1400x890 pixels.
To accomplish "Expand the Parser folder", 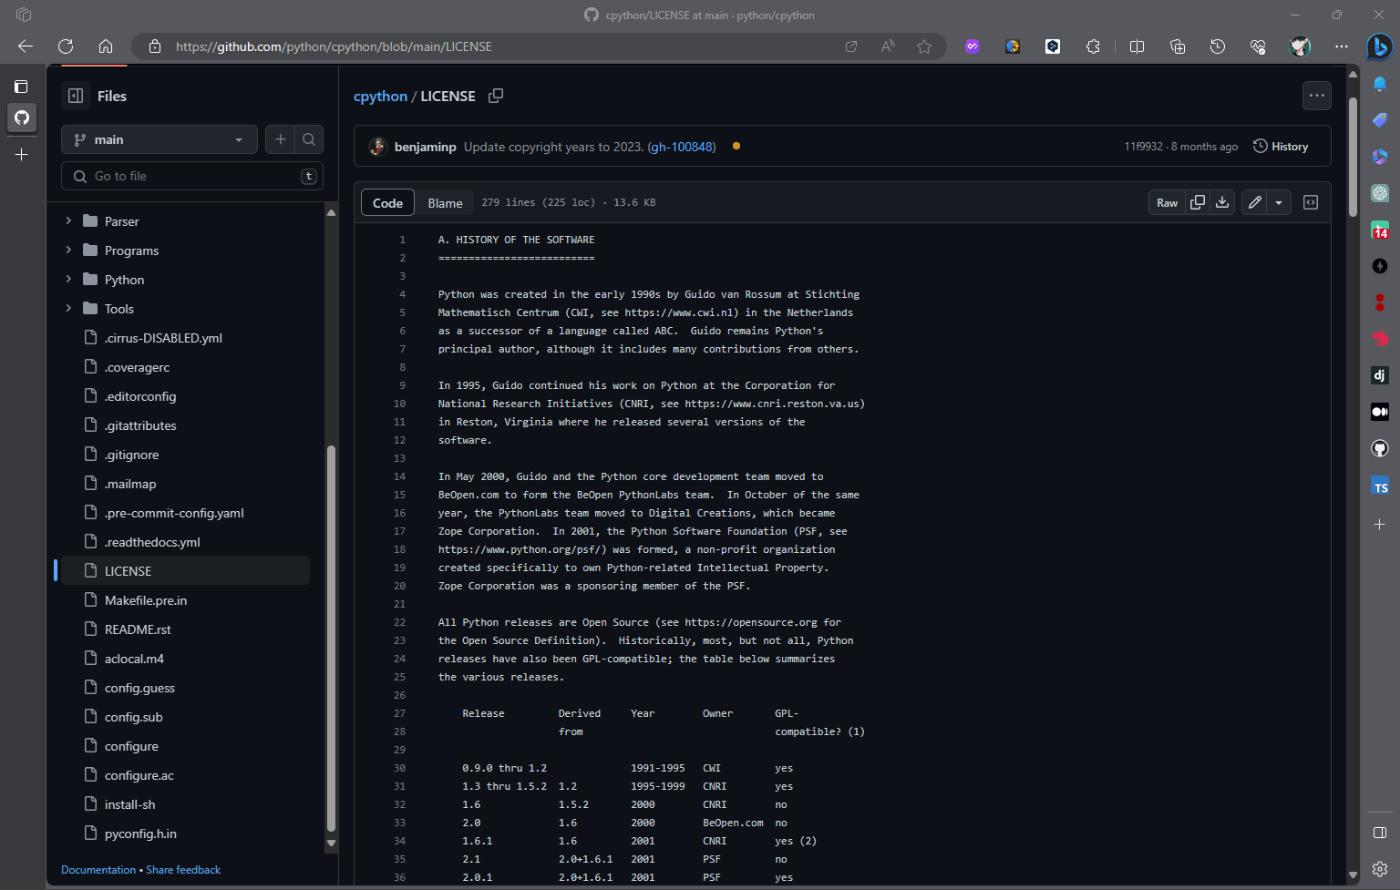I will [68, 221].
